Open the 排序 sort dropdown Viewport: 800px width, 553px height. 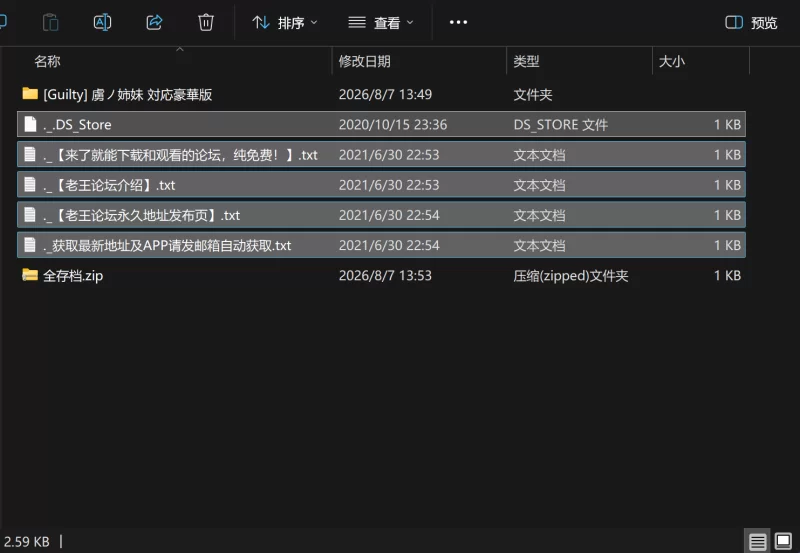(x=285, y=22)
